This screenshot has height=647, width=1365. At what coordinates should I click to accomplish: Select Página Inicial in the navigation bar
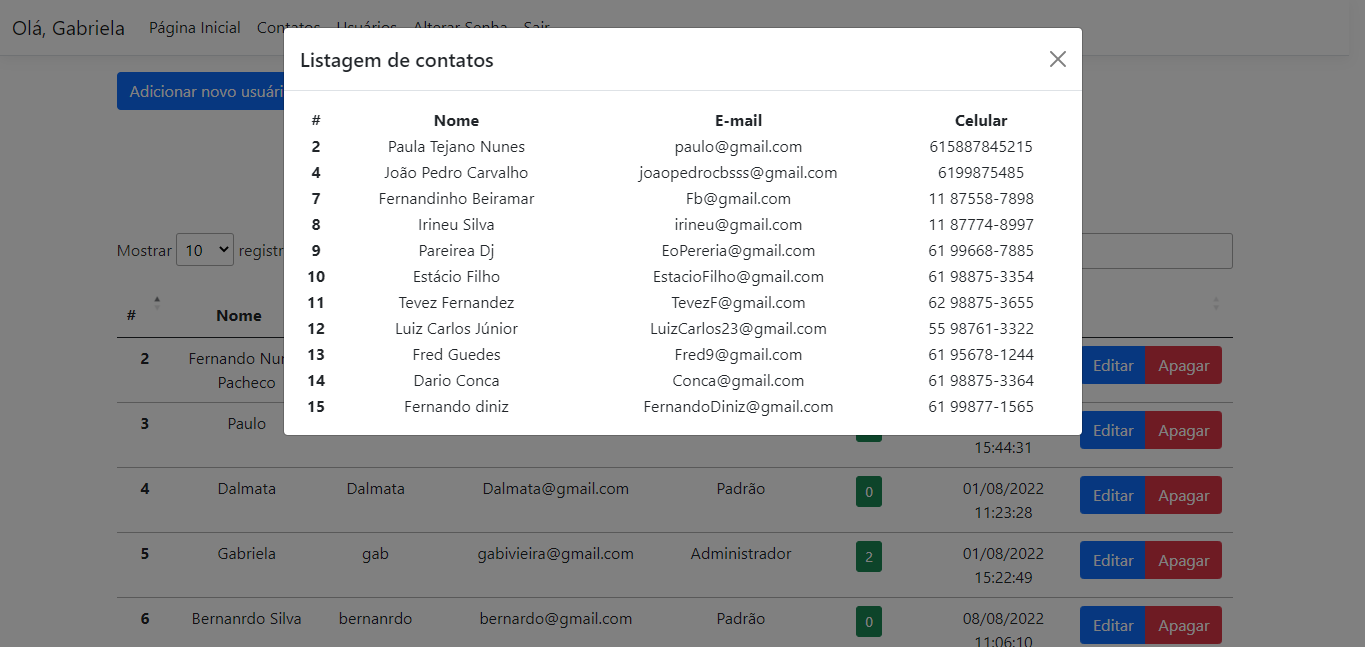pyautogui.click(x=194, y=27)
